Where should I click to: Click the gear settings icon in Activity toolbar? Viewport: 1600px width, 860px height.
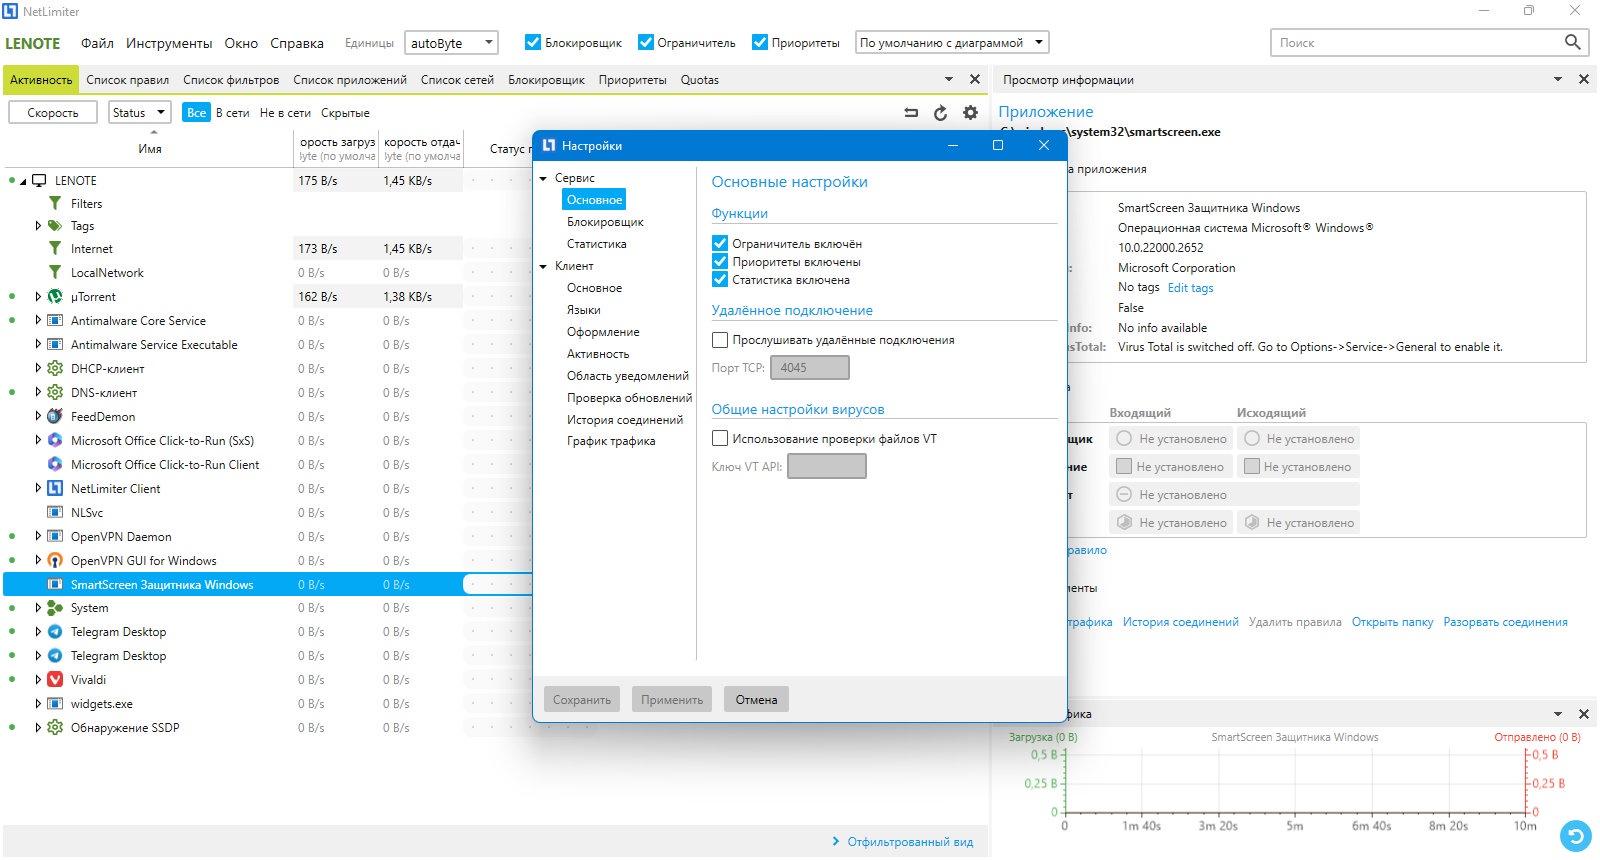(970, 113)
